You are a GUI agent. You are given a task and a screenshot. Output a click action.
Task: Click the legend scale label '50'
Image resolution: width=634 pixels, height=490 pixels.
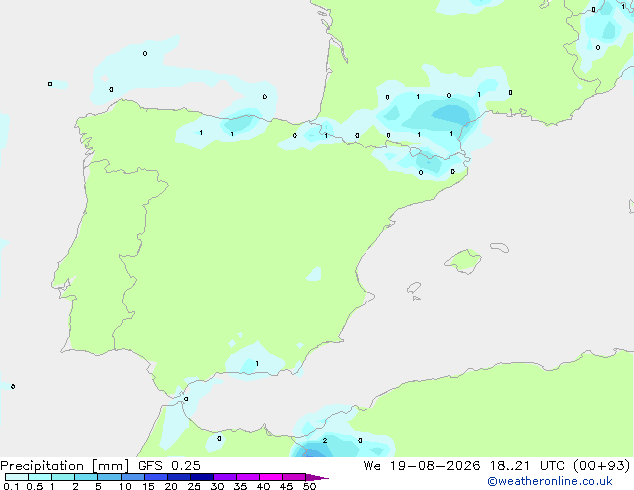click(310, 486)
